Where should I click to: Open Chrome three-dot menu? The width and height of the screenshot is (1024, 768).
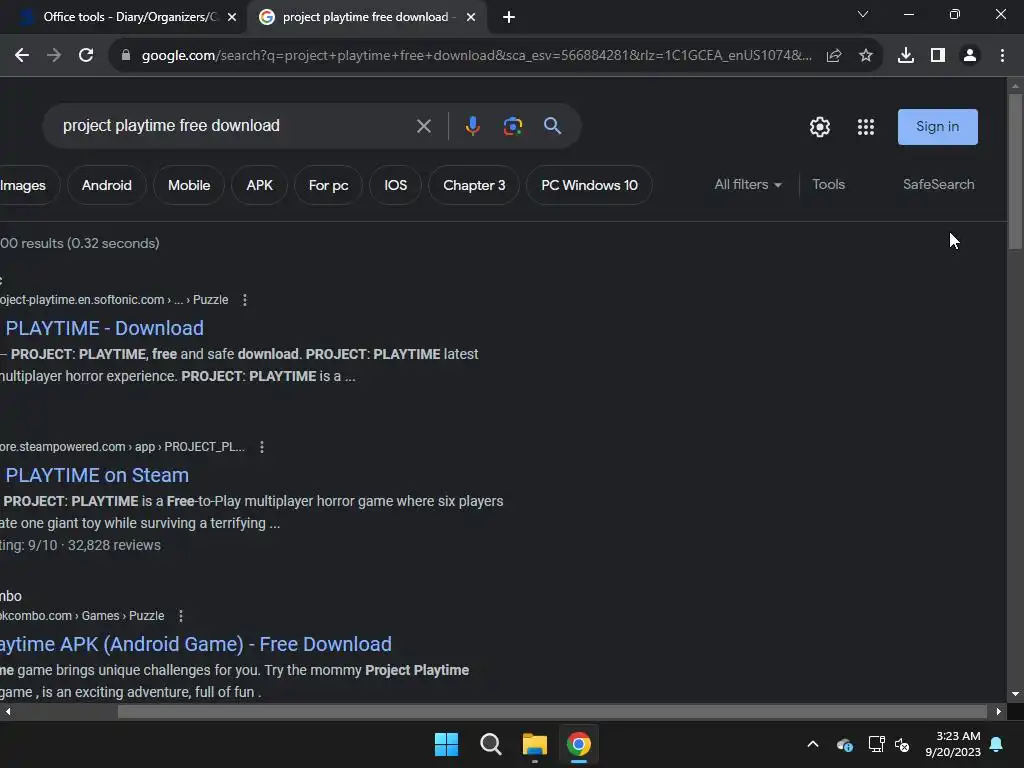pyautogui.click(x=1002, y=56)
